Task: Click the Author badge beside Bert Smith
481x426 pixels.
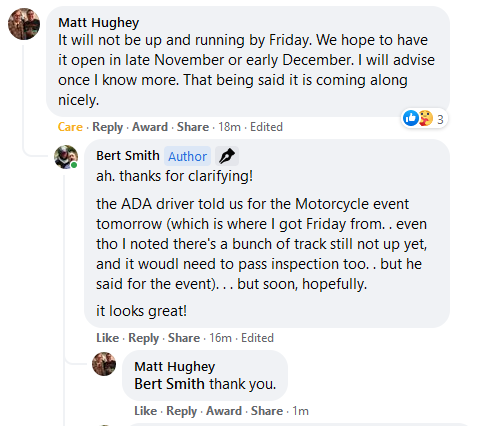Action: click(187, 156)
